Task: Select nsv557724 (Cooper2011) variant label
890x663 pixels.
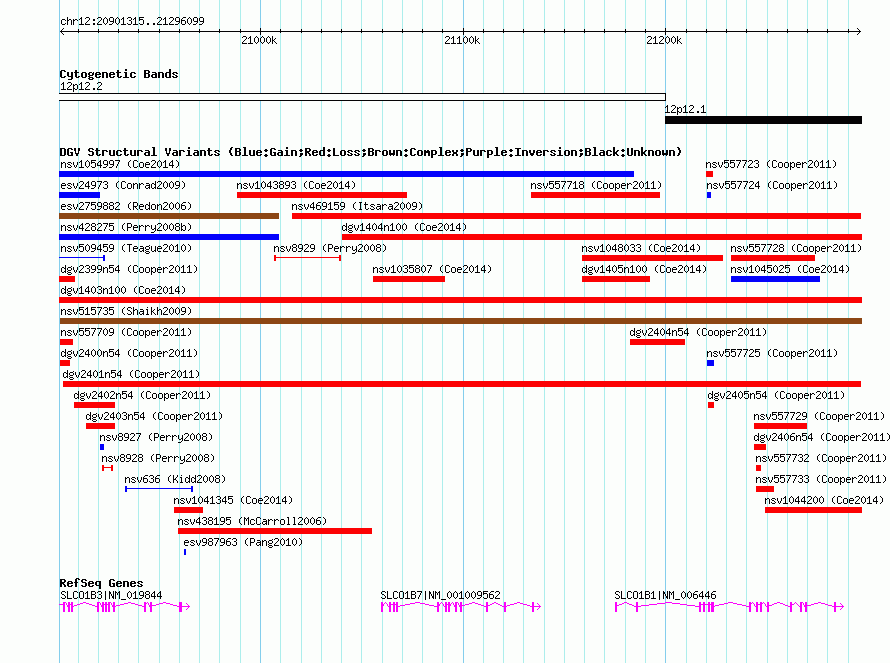Action: pos(772,185)
